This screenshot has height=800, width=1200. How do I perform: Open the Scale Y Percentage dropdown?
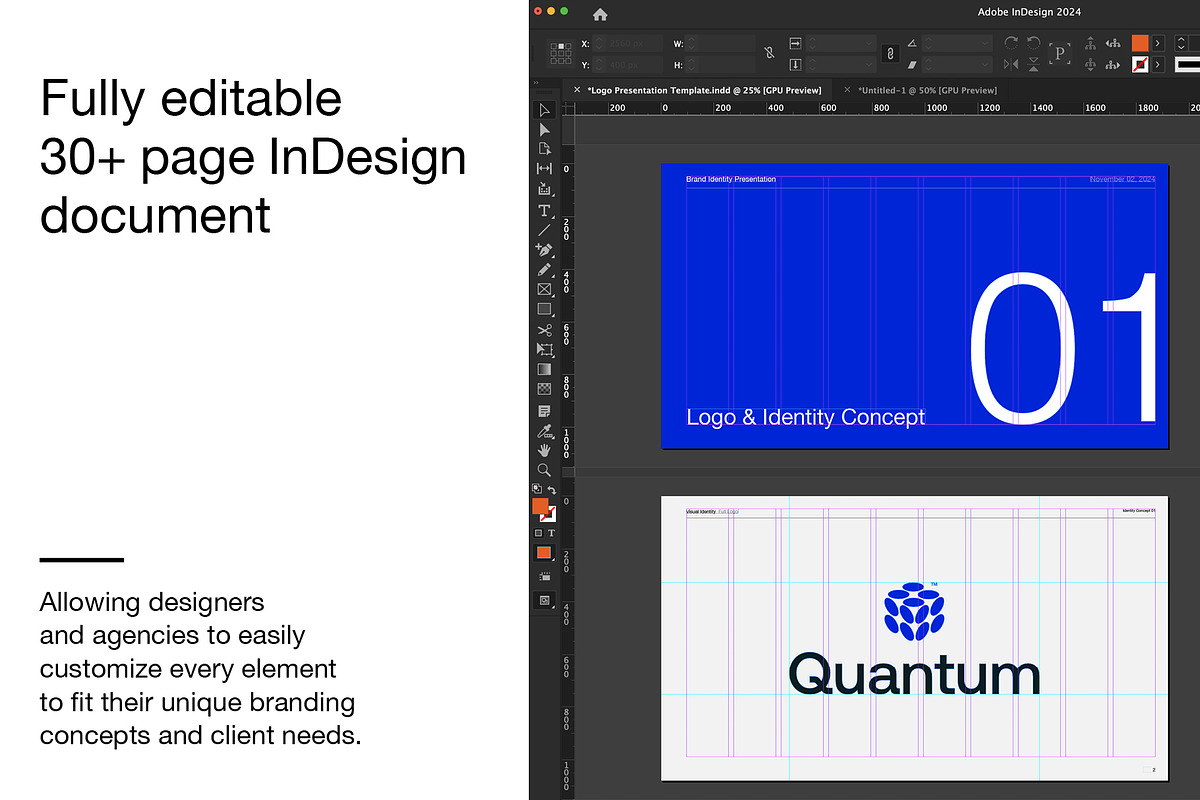869,66
